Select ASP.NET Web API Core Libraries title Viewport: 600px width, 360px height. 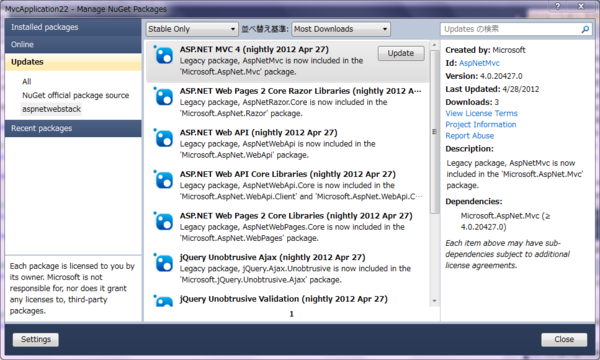pos(288,174)
